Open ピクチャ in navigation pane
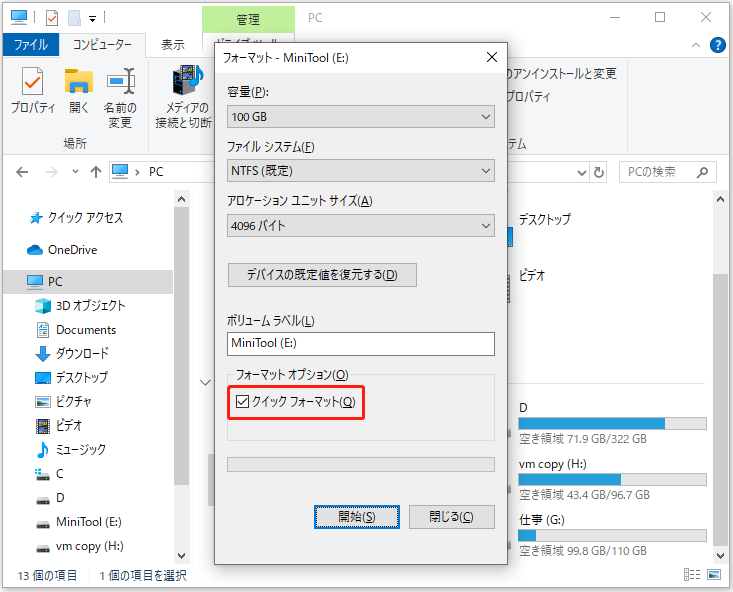The width and height of the screenshot is (733, 592). click(73, 401)
